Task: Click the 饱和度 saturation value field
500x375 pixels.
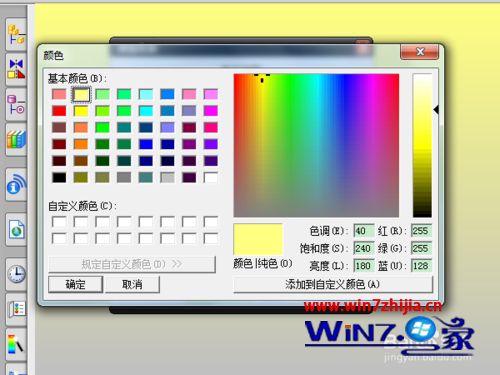Action: [x=363, y=248]
